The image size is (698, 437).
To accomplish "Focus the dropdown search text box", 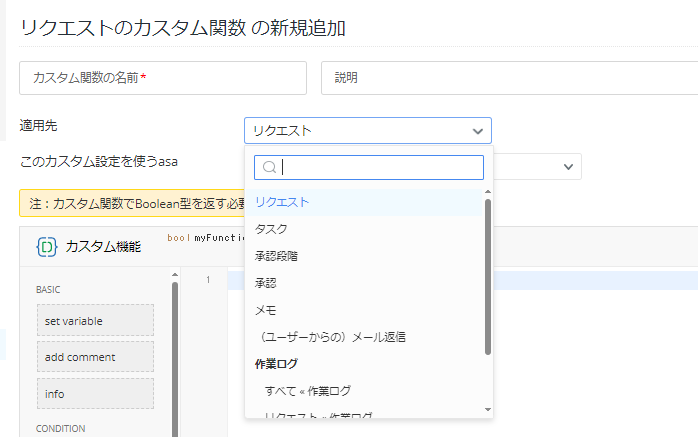I will 378,168.
